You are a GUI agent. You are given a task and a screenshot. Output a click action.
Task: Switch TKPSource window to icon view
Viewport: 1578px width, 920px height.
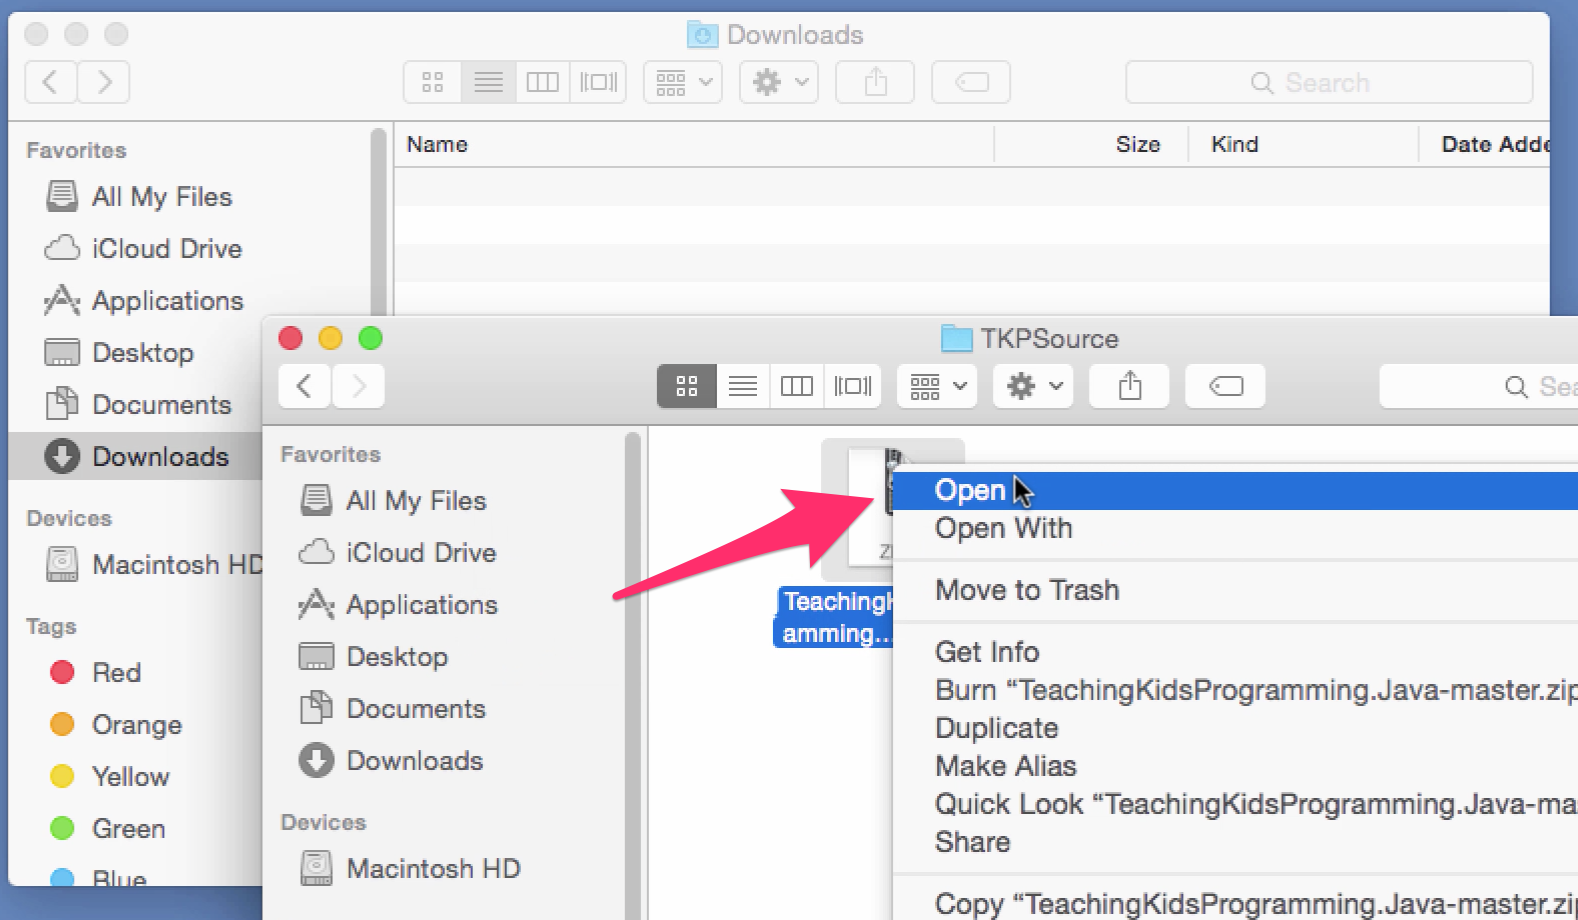(x=686, y=386)
